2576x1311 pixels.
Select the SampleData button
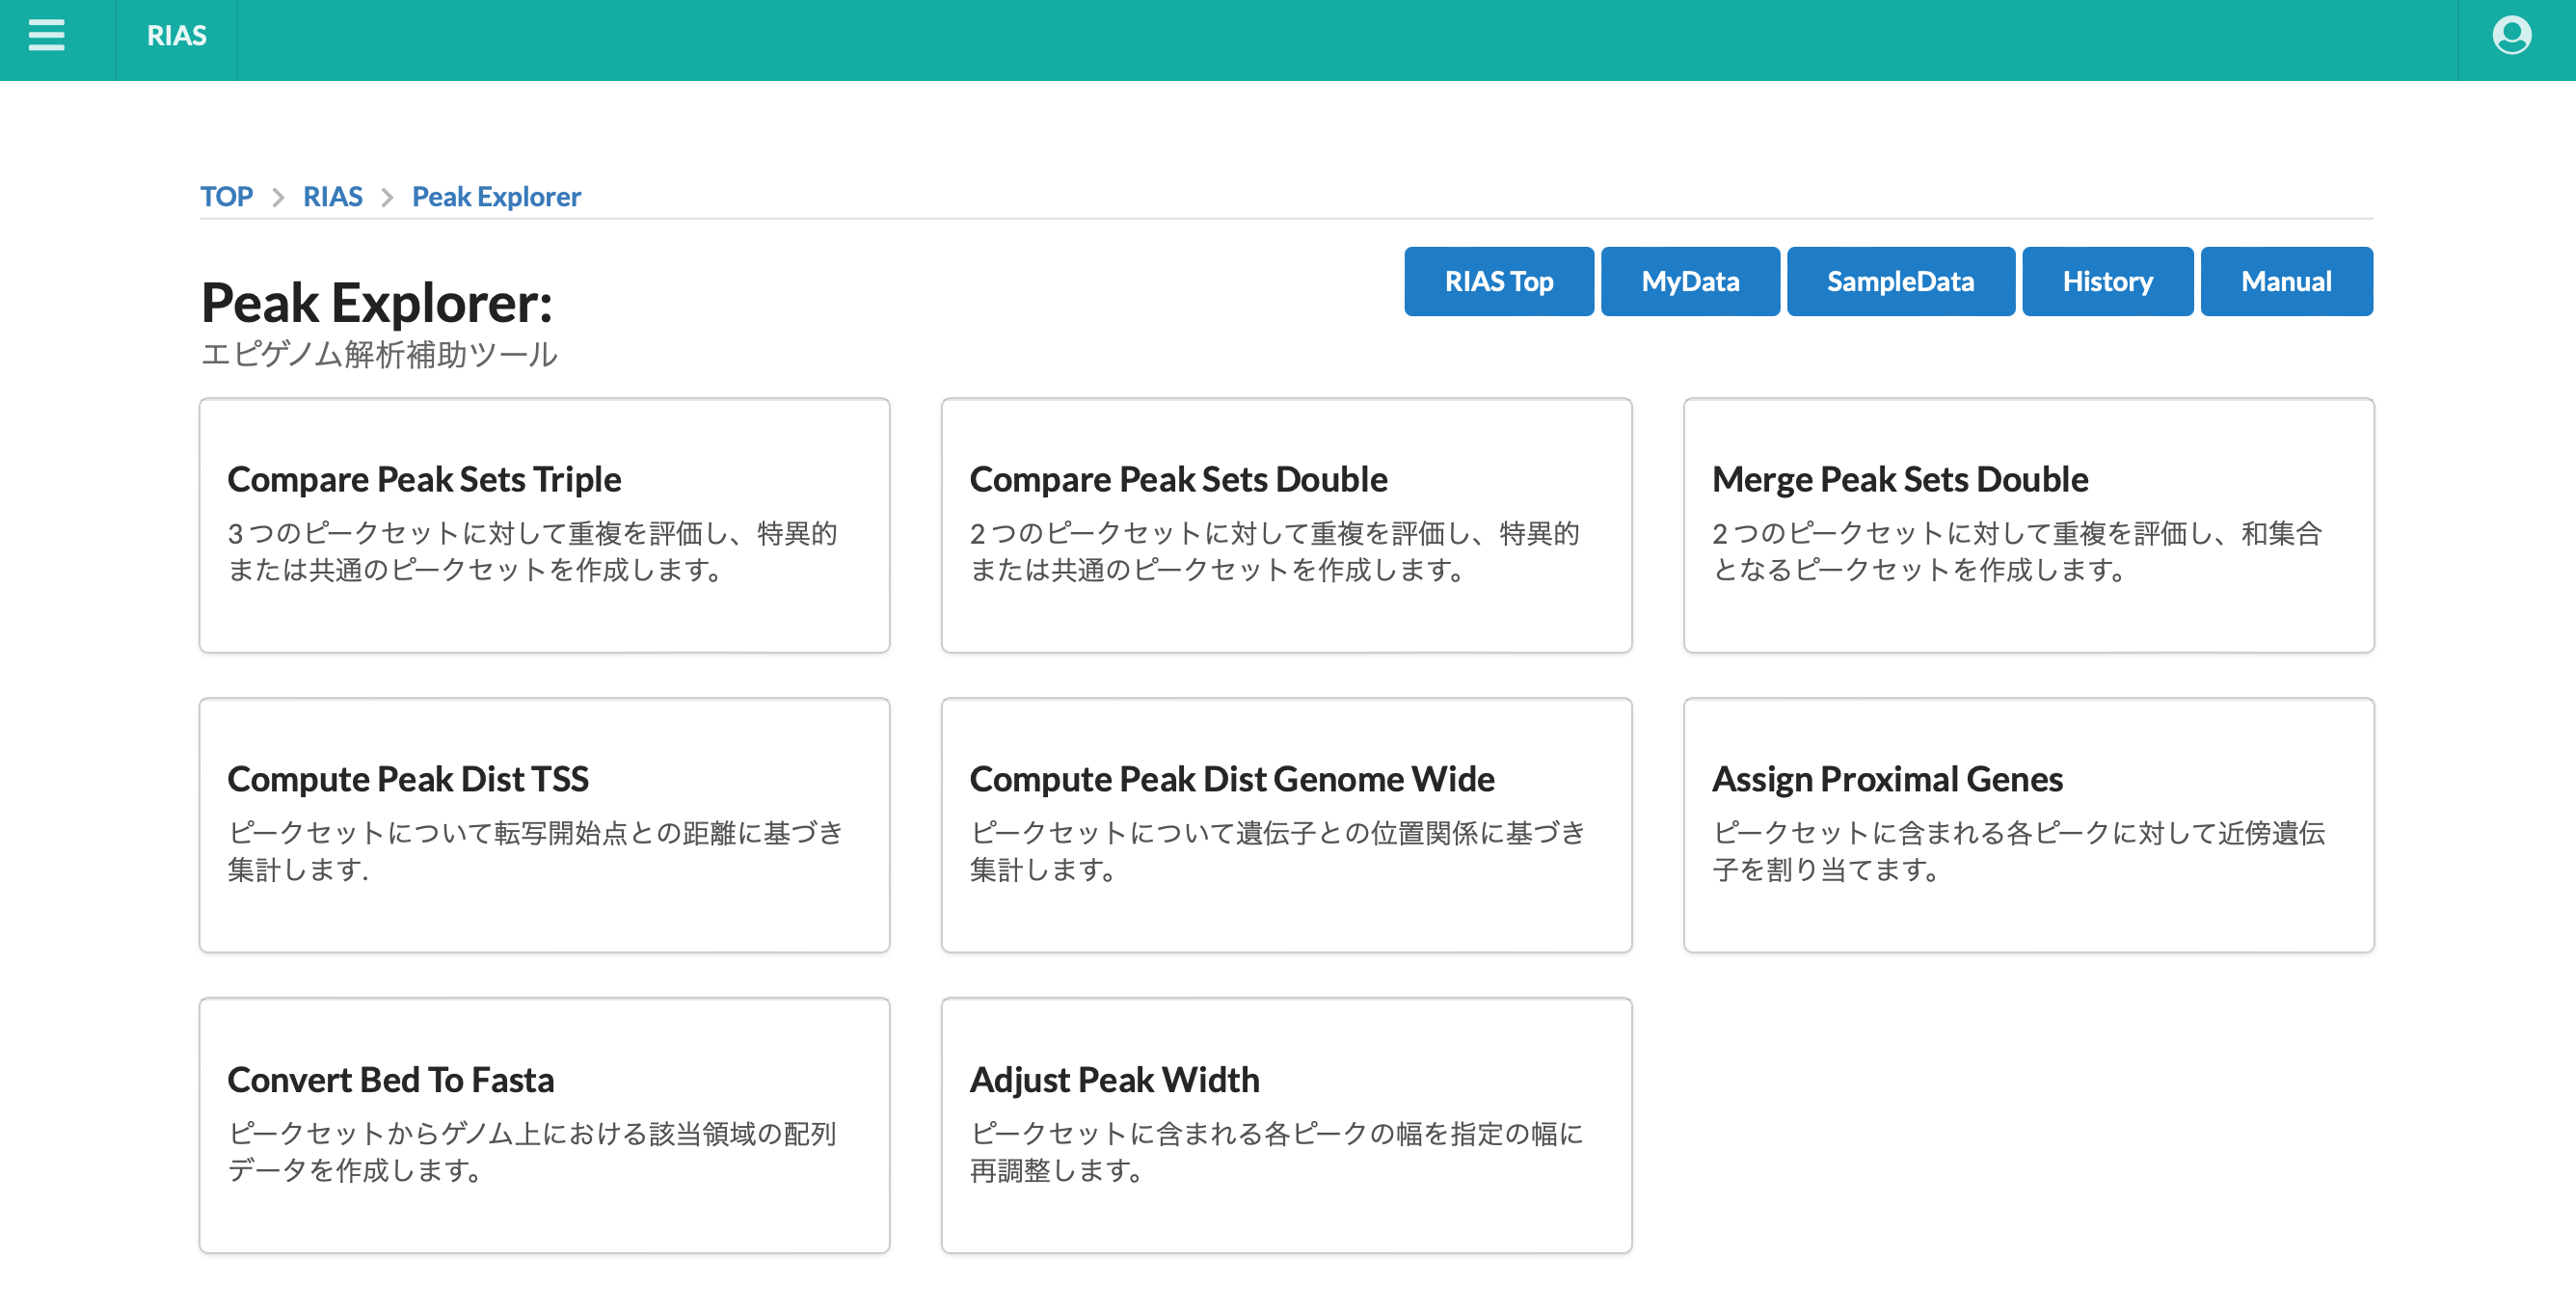(x=1899, y=282)
